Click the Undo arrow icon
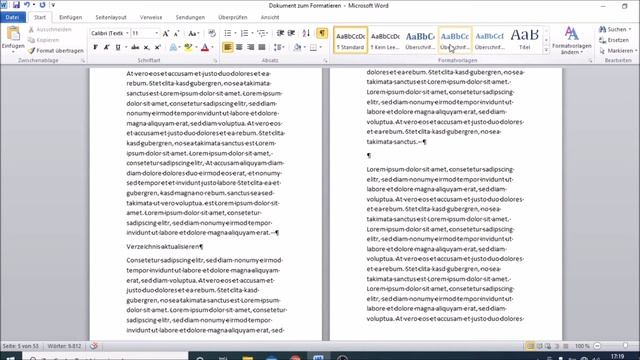The width and height of the screenshot is (640, 360). (x=27, y=5)
